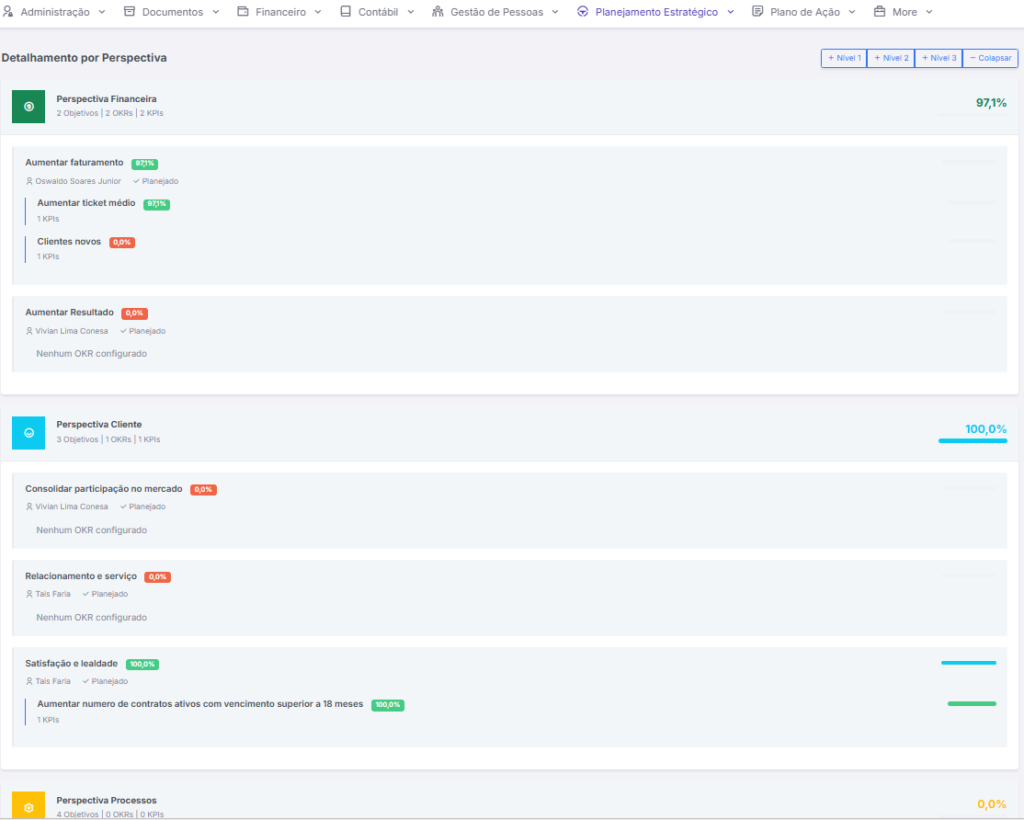The height and width of the screenshot is (820, 1024).
Task: Click the Documentos archive icon in navbar
Action: coord(129,12)
